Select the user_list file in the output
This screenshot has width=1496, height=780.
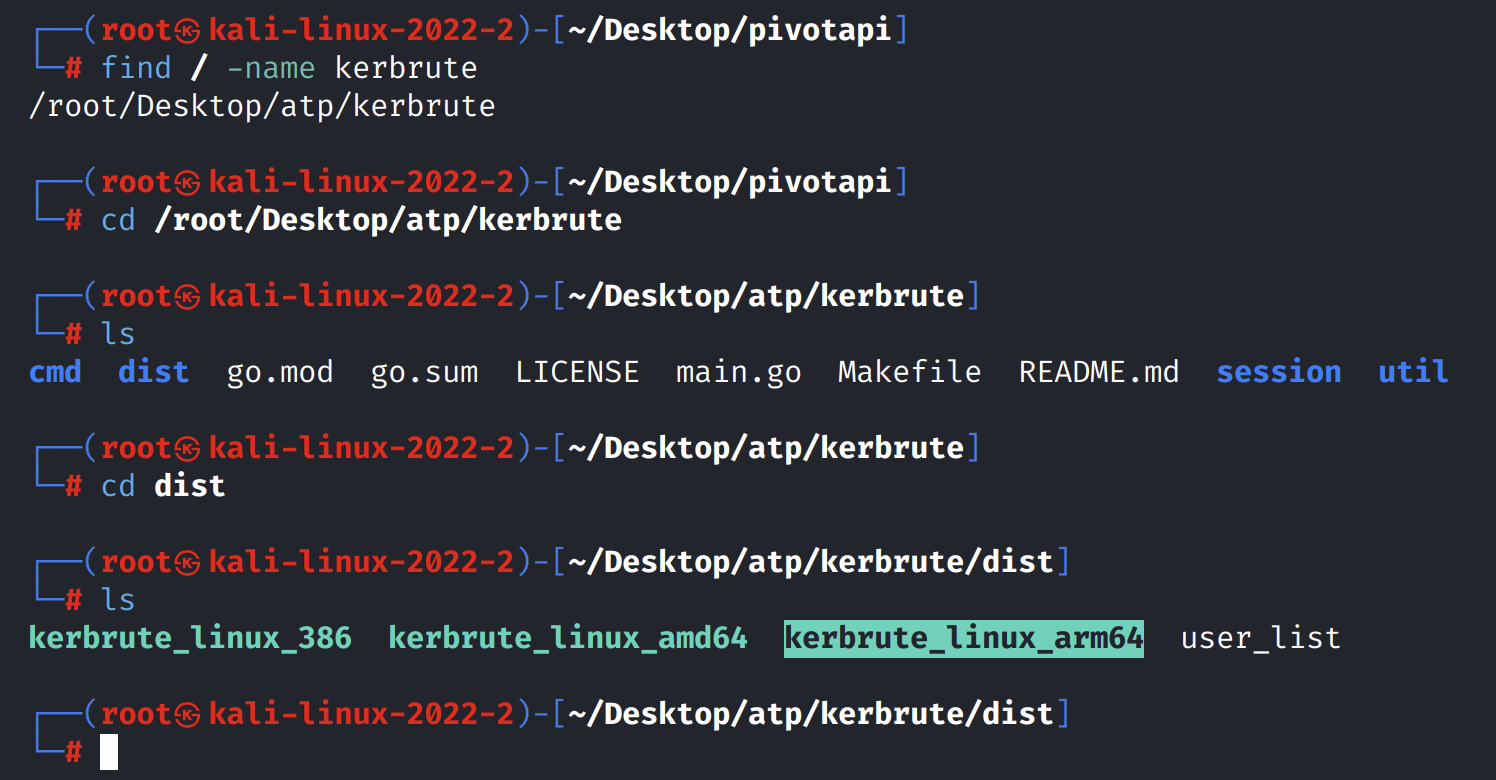[1260, 638]
